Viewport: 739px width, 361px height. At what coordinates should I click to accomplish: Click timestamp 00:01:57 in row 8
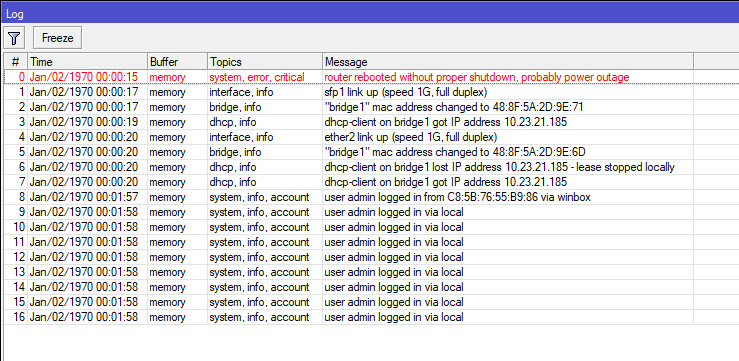click(84, 197)
